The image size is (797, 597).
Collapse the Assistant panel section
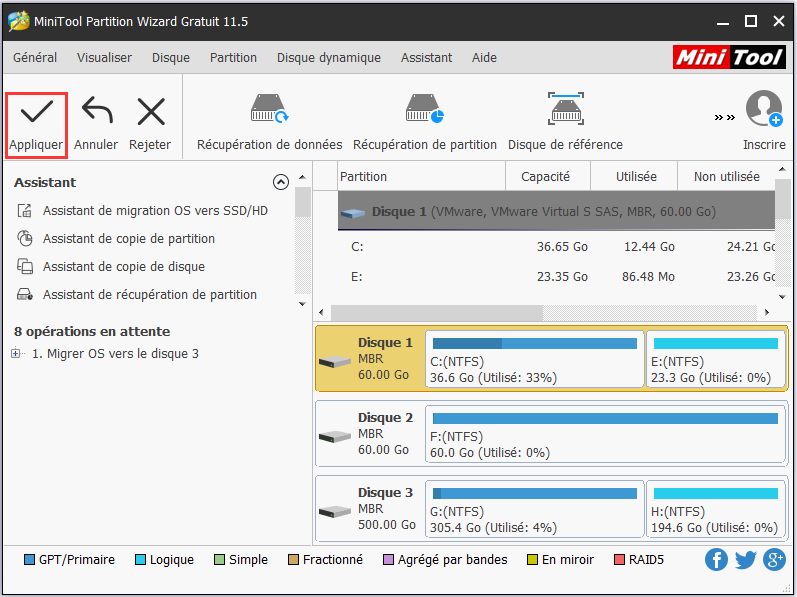(x=281, y=182)
